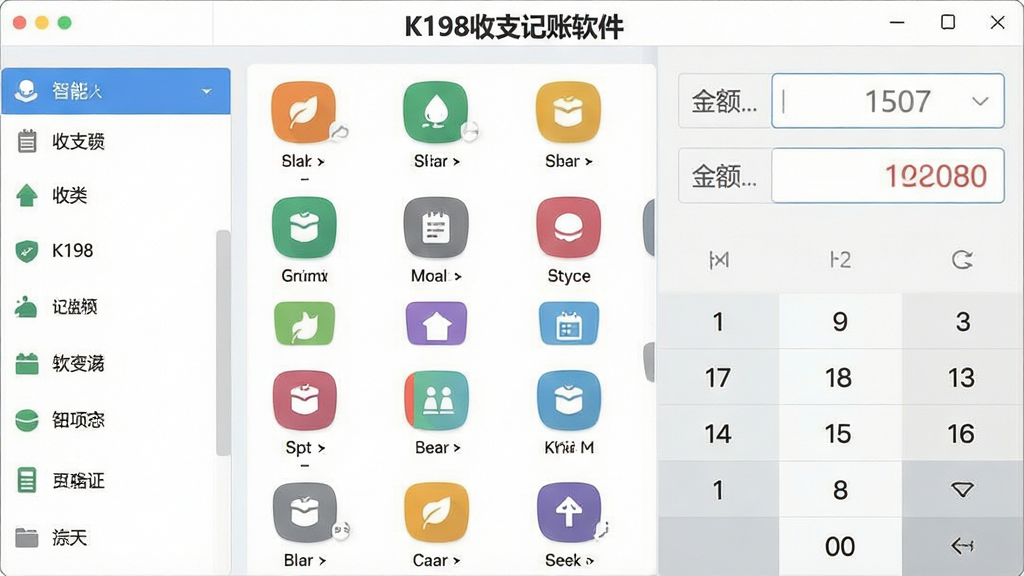Expand the chevron next to Moal
The image size is (1024, 576).
(458, 277)
